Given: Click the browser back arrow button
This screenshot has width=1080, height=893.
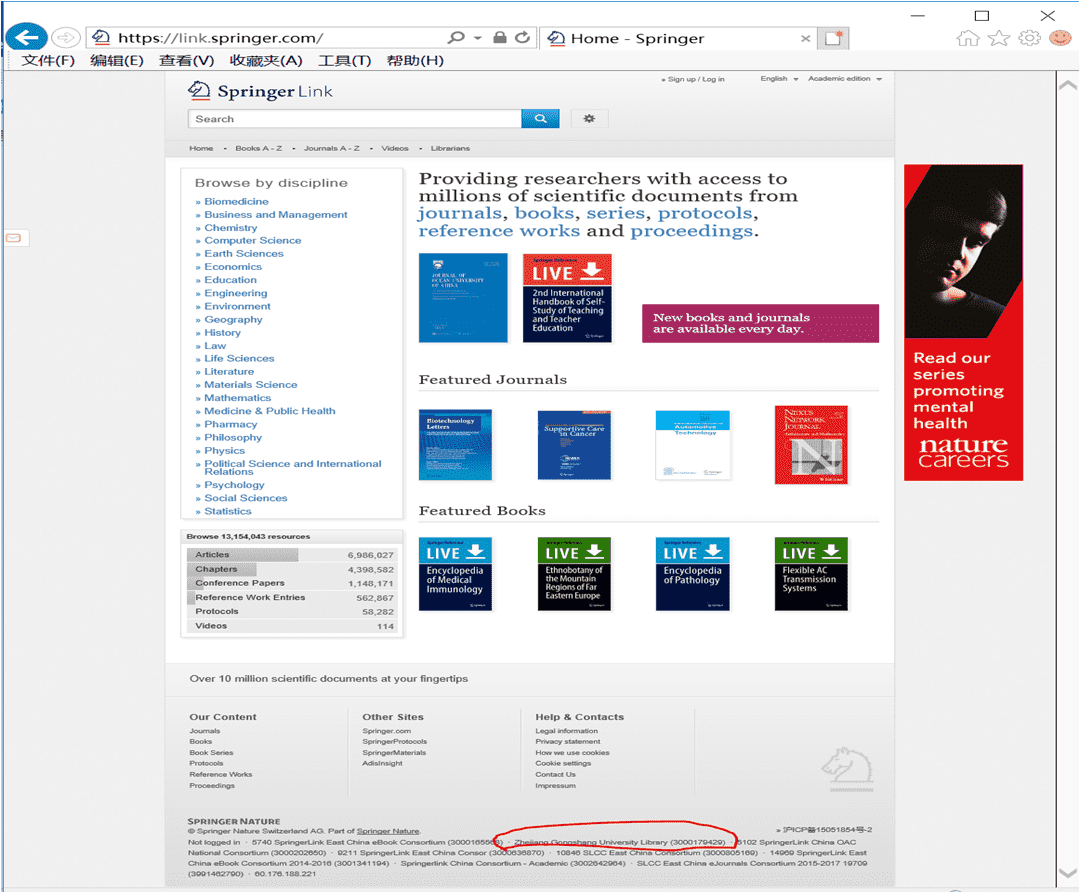Looking at the screenshot, I should tap(27, 38).
